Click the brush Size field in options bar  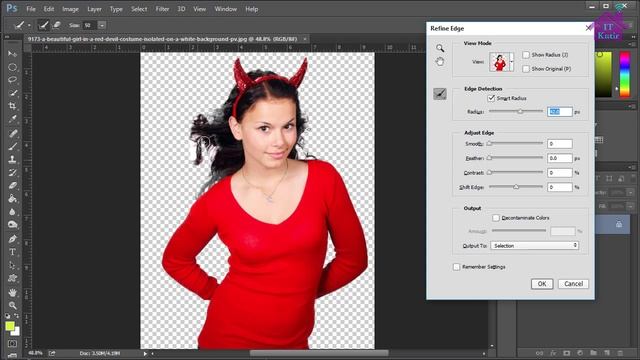[89, 25]
